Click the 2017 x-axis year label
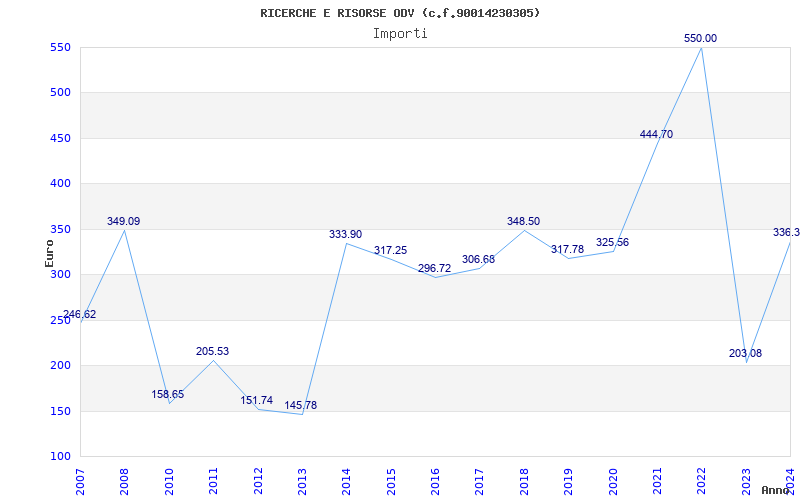Viewport: 800px width, 500px height. [x=480, y=481]
